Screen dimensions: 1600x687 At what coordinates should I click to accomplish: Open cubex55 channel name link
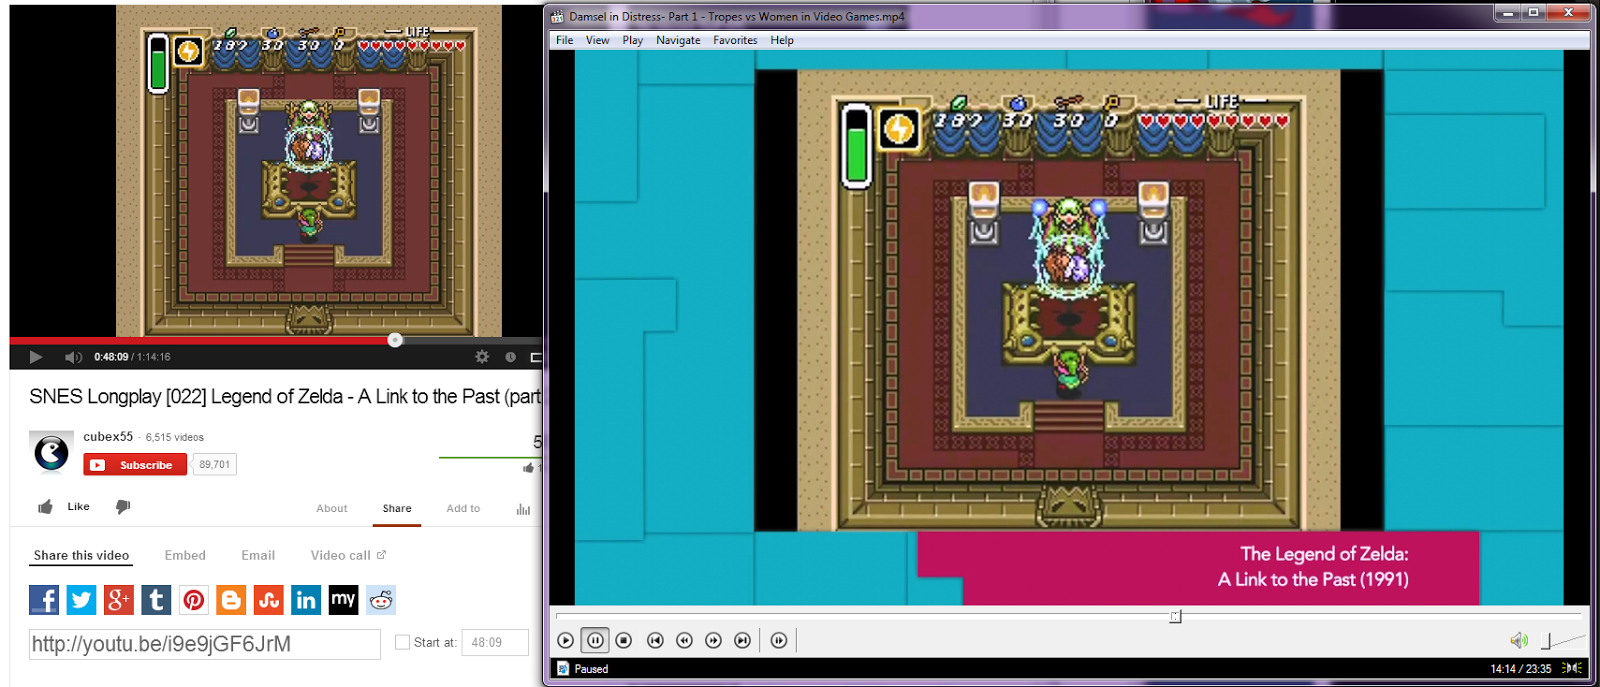click(108, 437)
